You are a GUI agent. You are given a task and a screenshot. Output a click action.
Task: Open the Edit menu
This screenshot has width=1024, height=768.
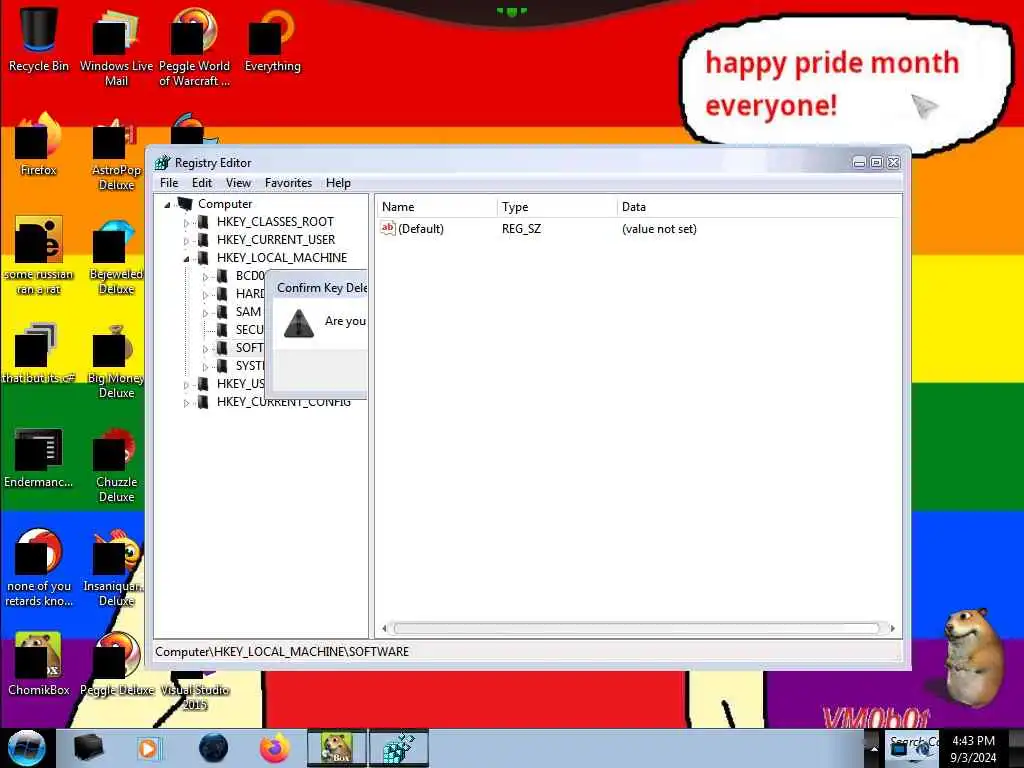click(202, 183)
